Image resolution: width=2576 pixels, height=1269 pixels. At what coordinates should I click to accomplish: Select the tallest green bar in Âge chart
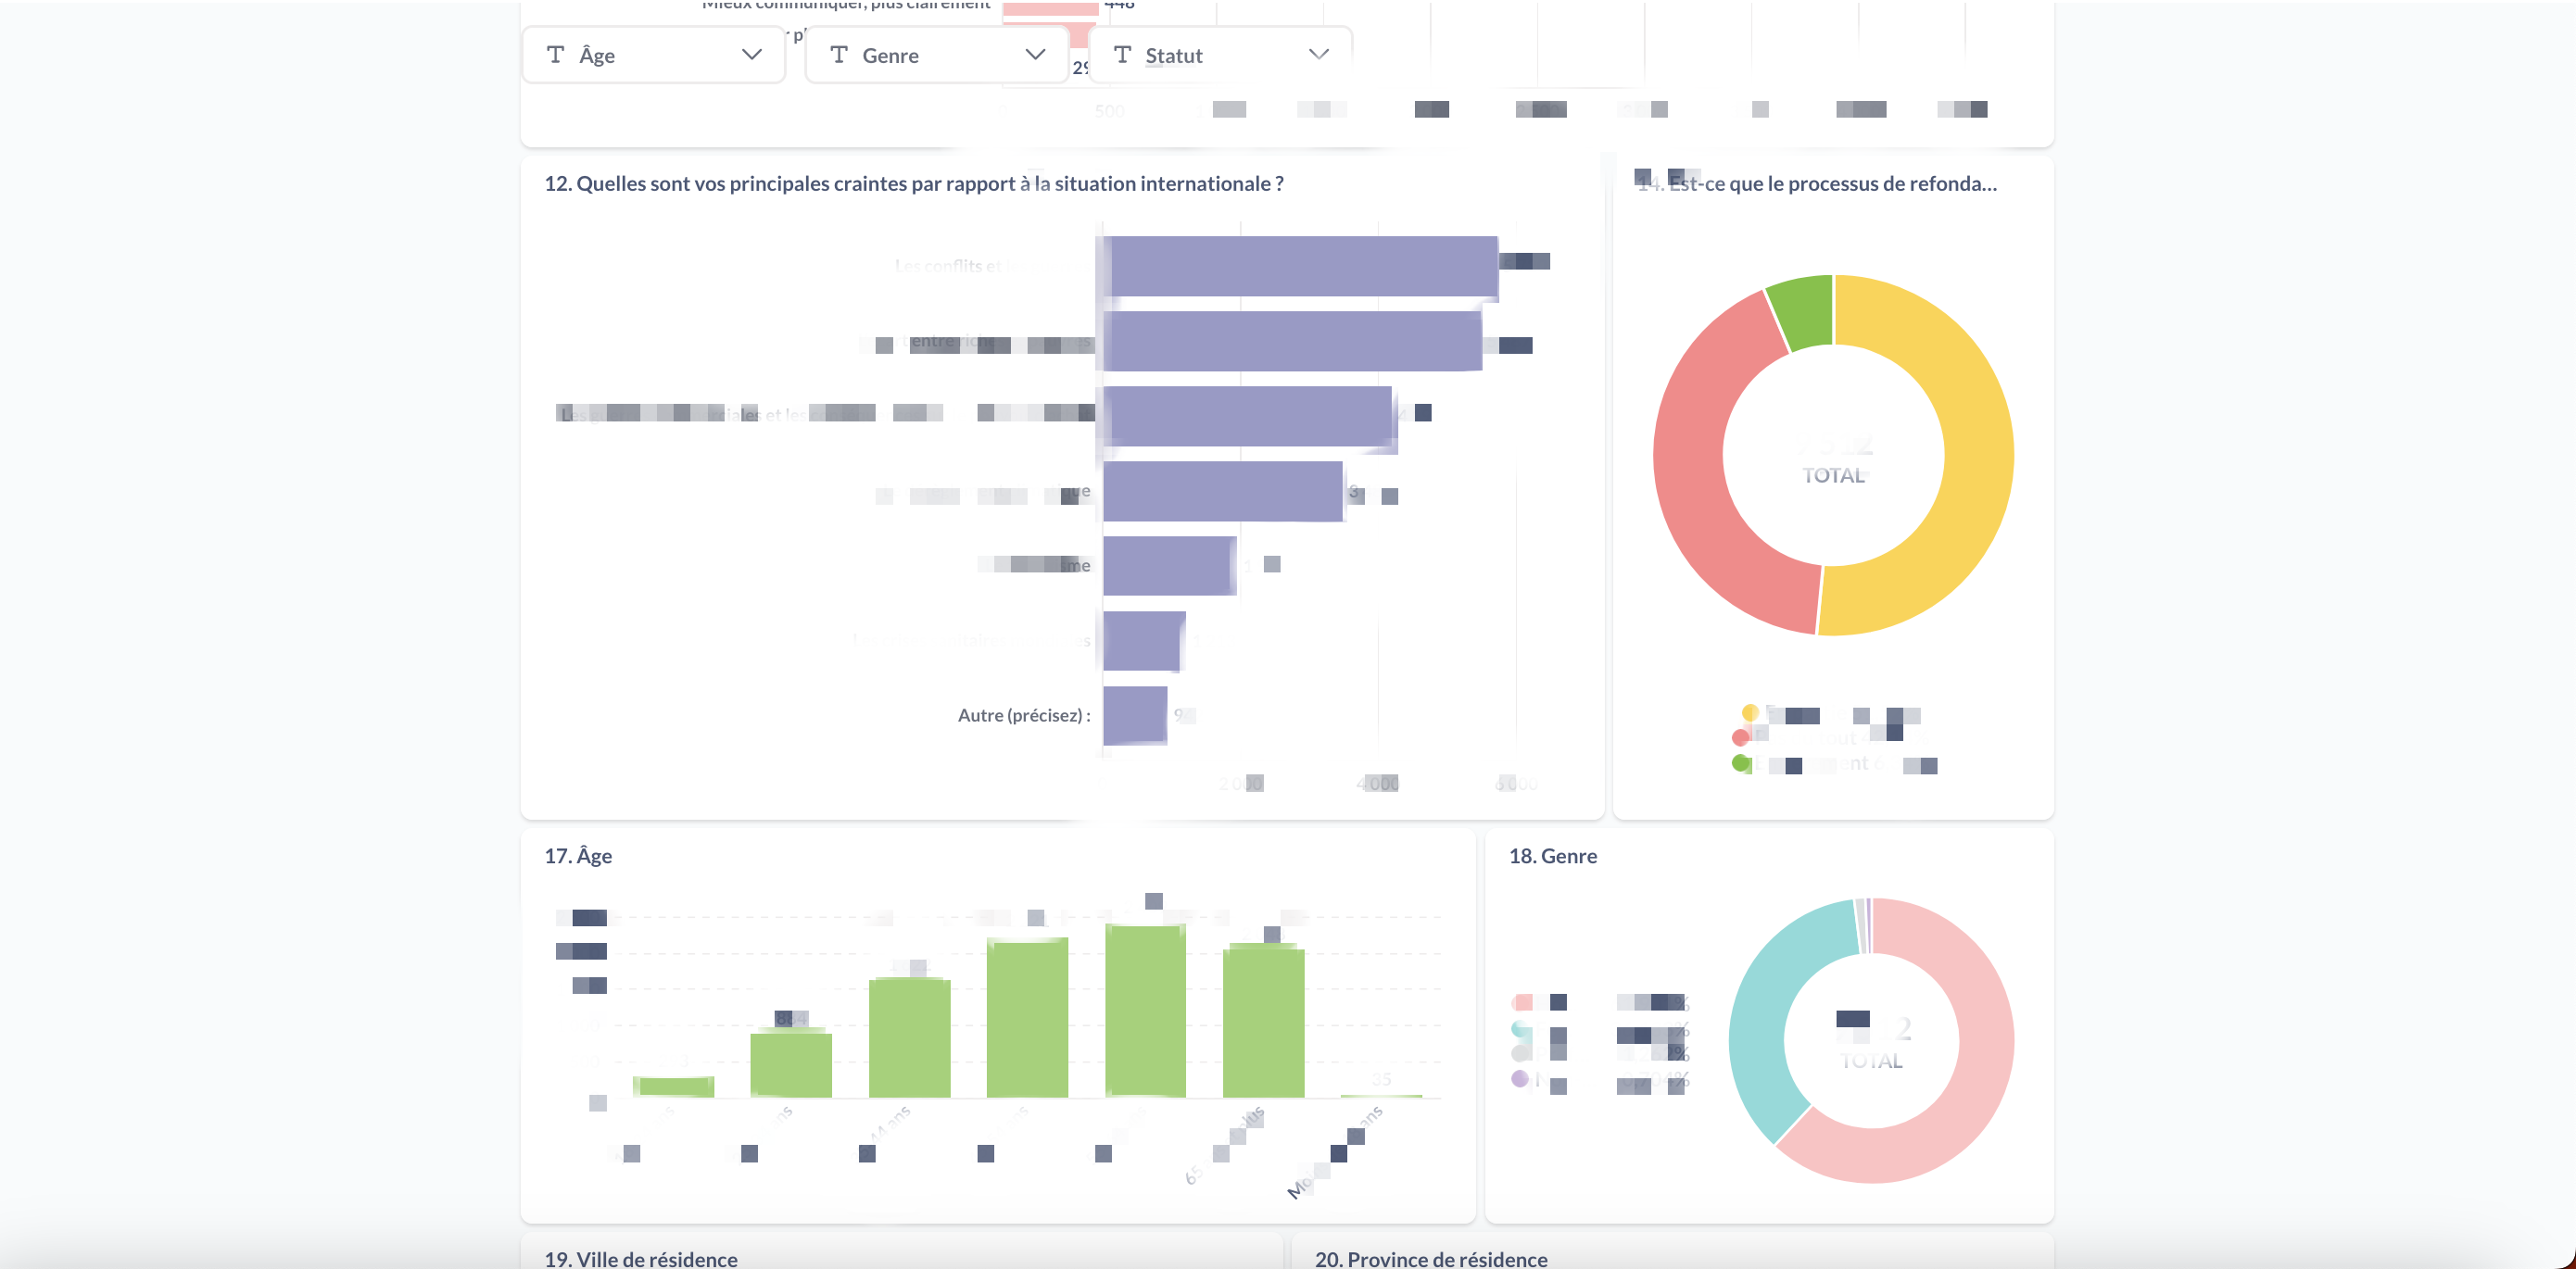1145,1011
